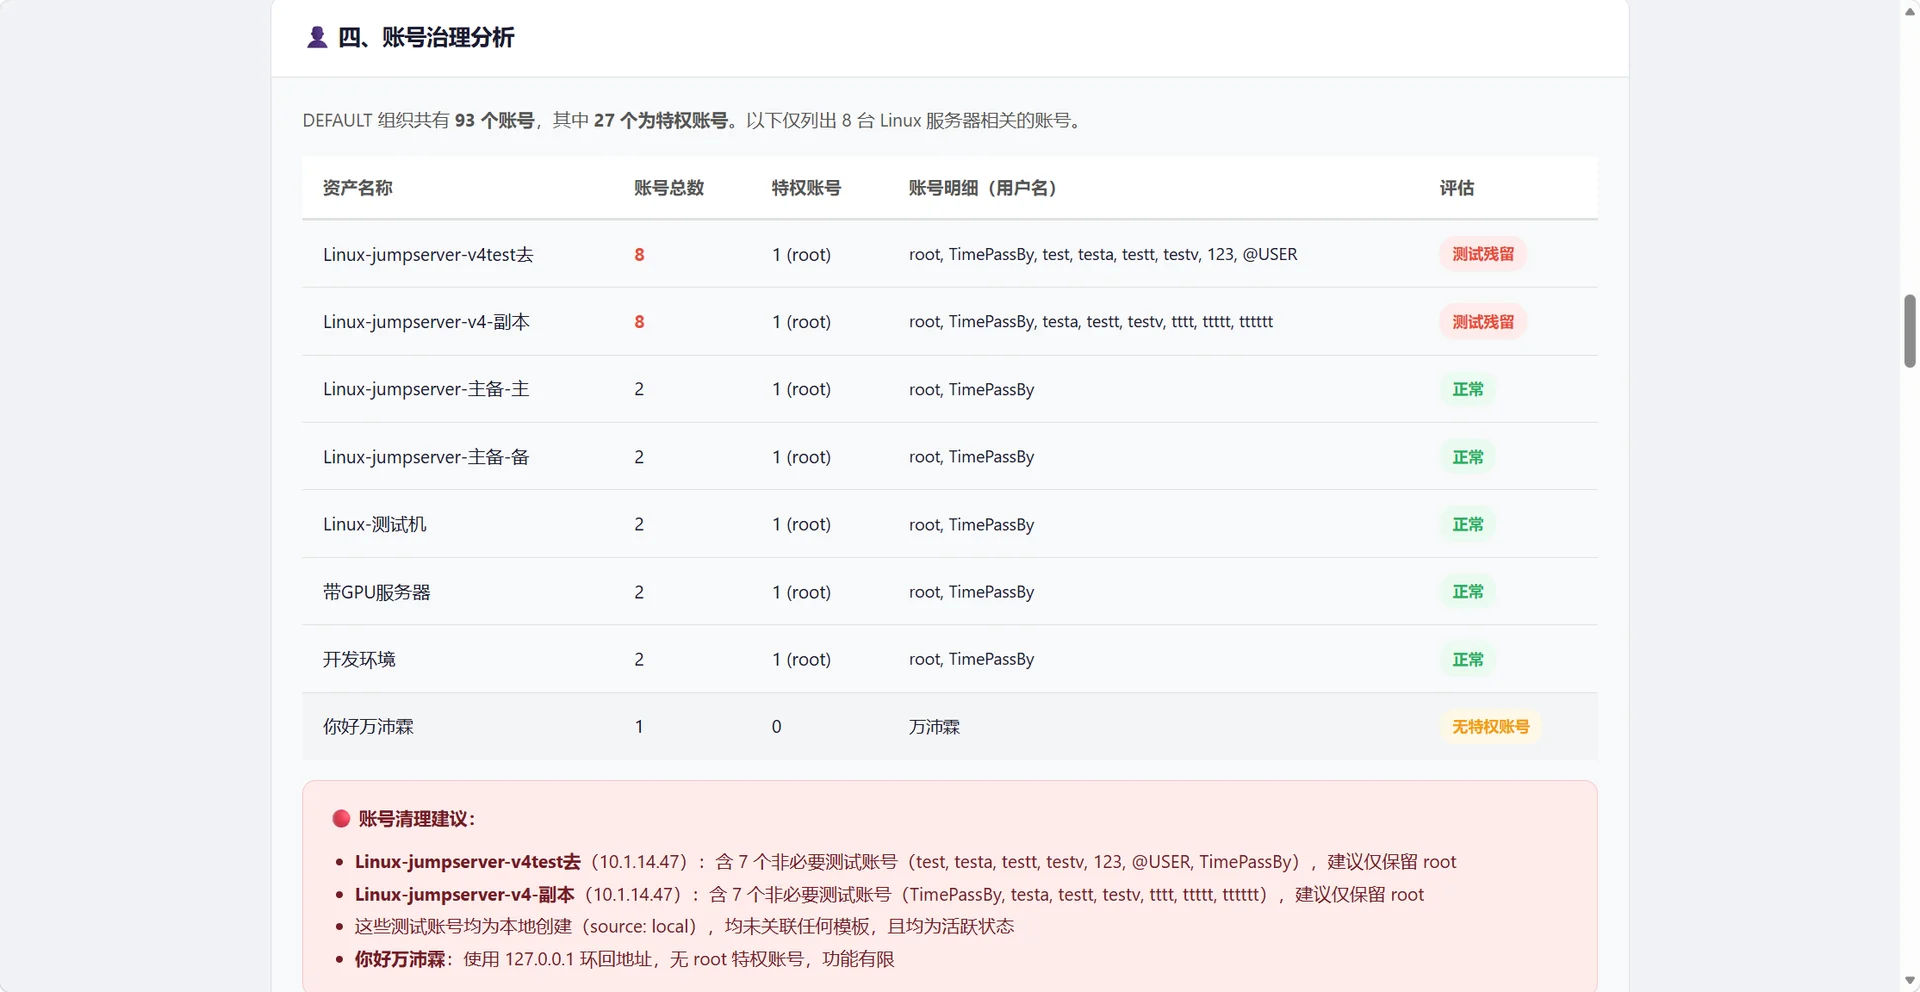
Task: Click the summary sentence about 93 个账号
Action: (695, 120)
